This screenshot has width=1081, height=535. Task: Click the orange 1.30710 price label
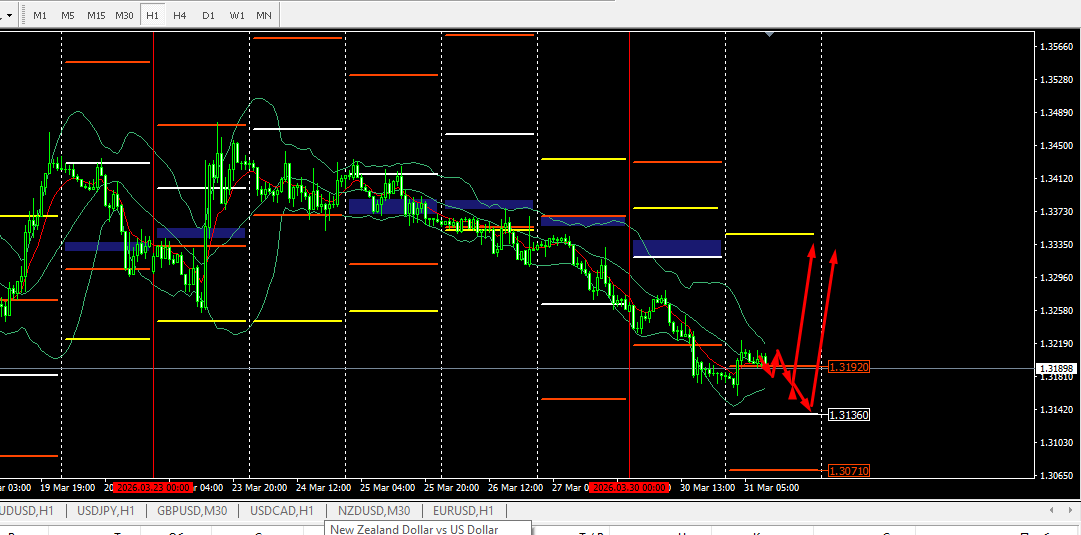pos(849,471)
